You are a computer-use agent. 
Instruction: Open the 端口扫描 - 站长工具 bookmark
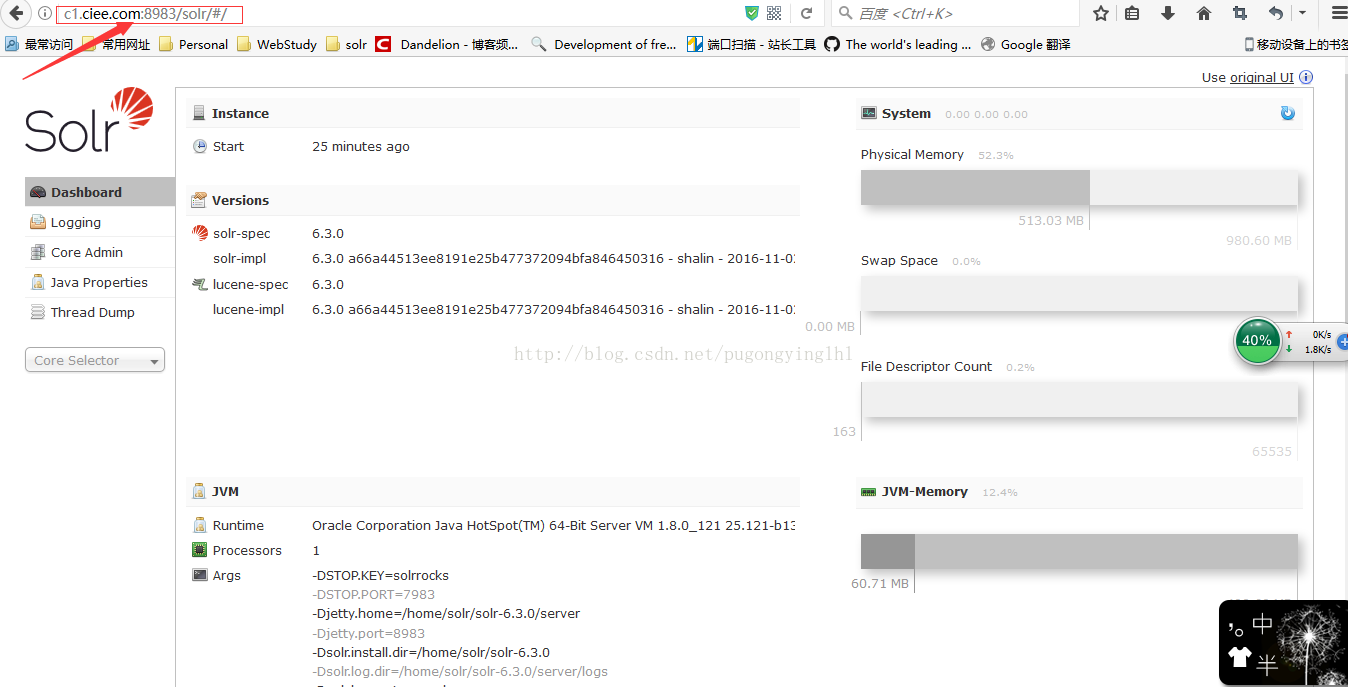[x=752, y=44]
